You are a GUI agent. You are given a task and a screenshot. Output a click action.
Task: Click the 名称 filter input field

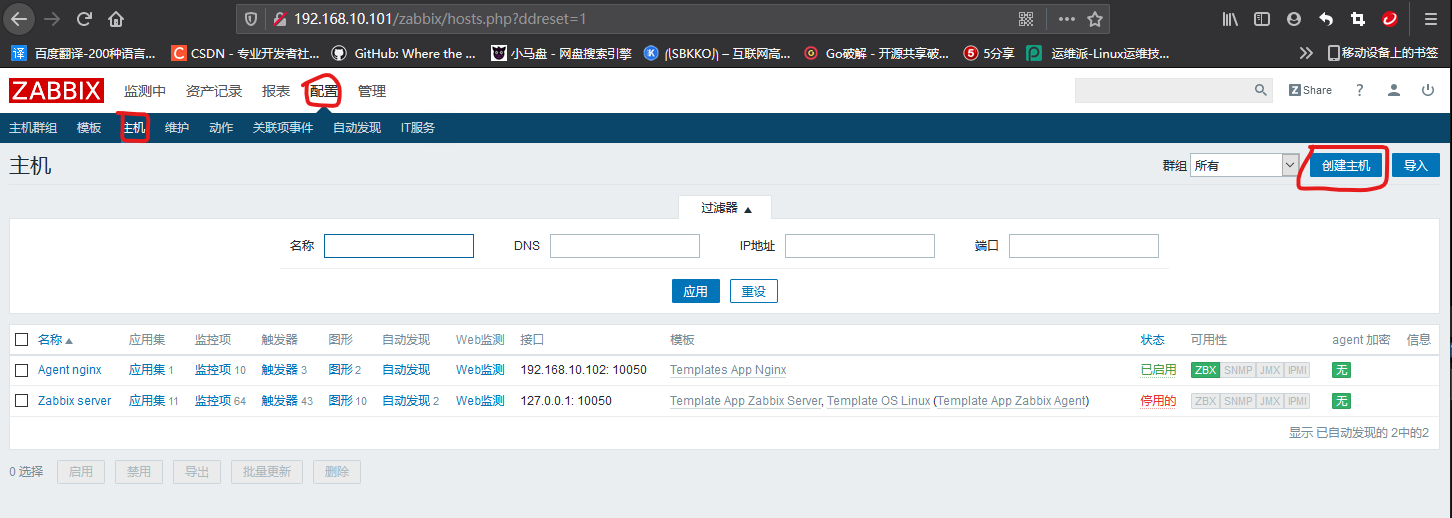click(399, 246)
